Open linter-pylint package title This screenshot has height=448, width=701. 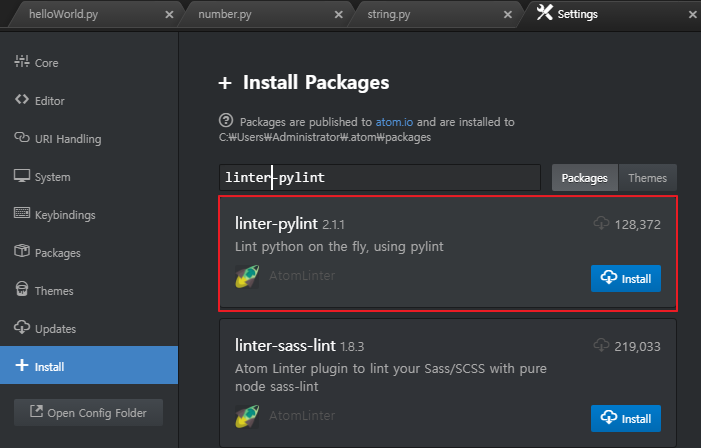[x=276, y=223]
